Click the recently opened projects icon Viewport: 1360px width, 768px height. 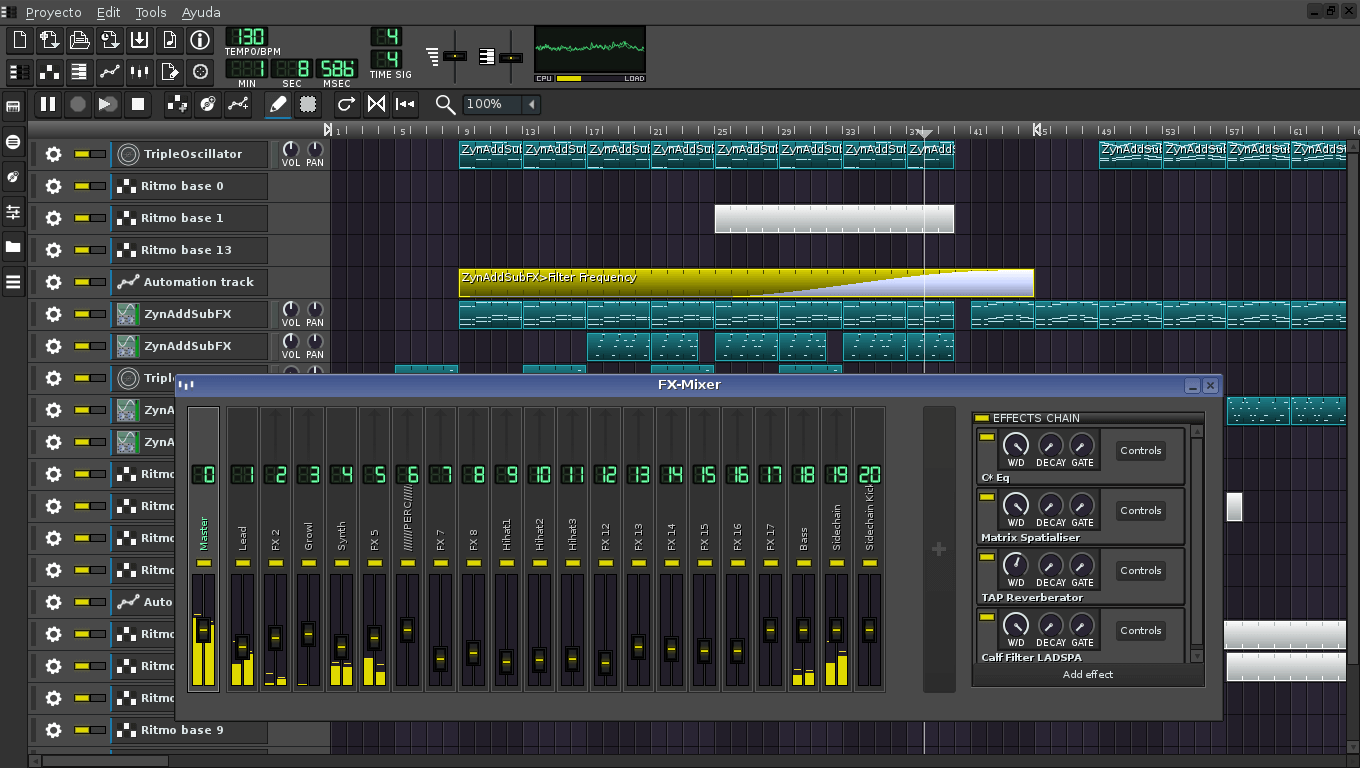(110, 40)
